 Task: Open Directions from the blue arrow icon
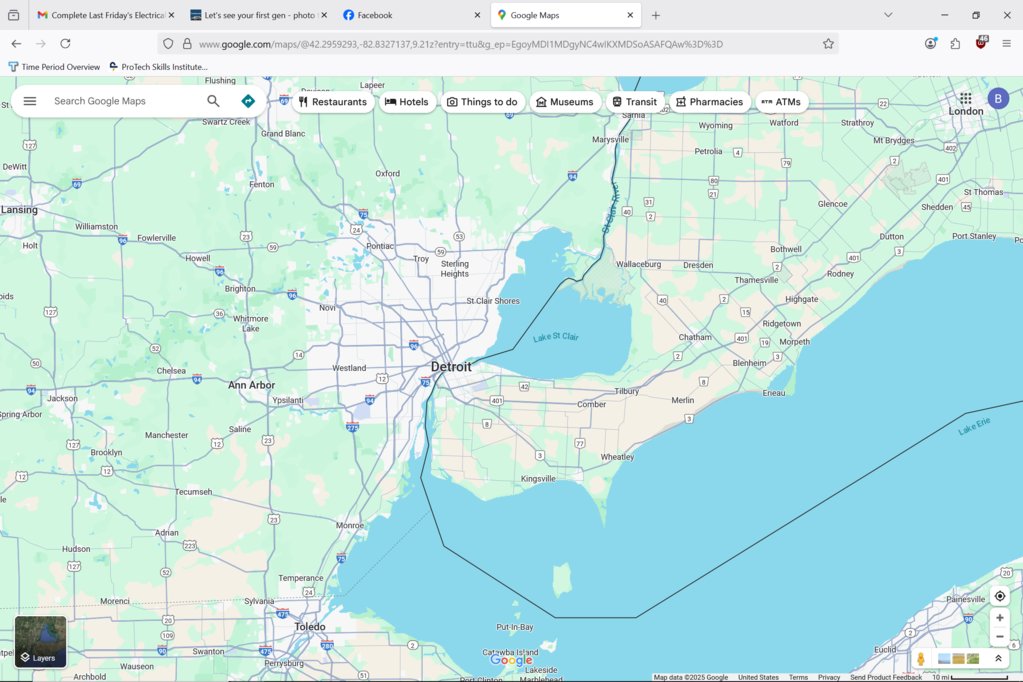[248, 101]
